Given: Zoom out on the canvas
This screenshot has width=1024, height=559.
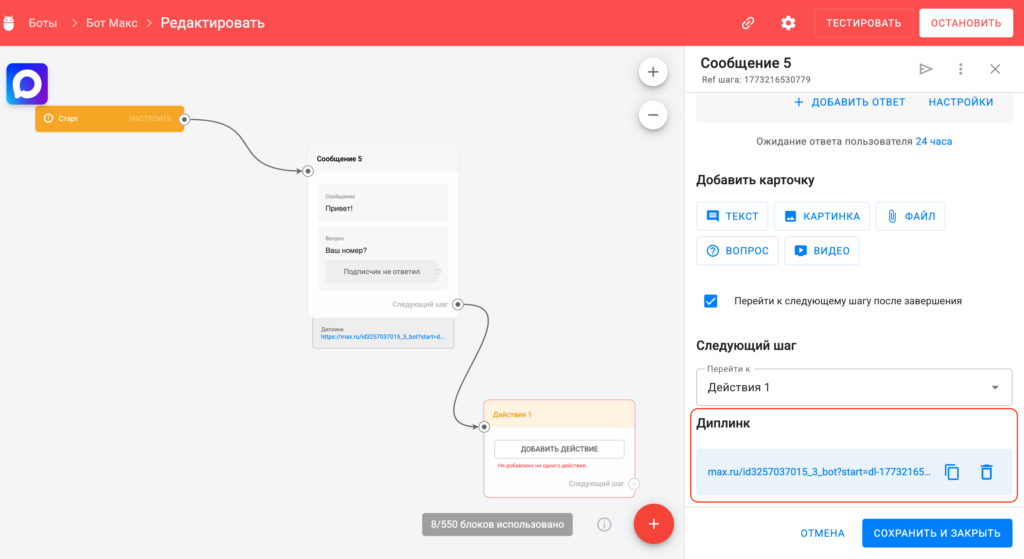Looking at the screenshot, I should tap(653, 115).
